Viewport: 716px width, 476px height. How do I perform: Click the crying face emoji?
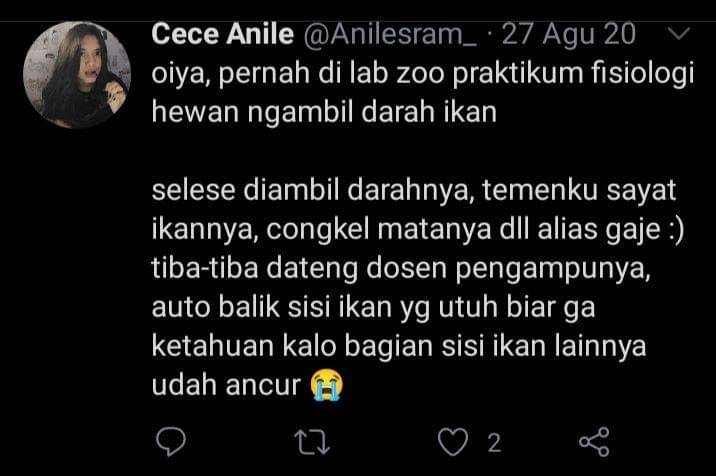[326, 386]
